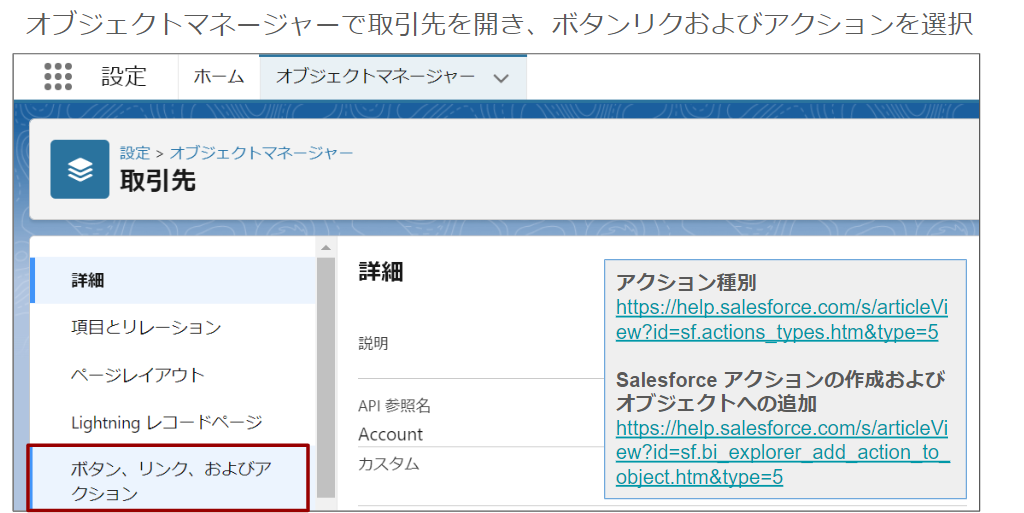Select 詳細 in the sidebar
The width and height of the screenshot is (1024, 513).
(173, 280)
